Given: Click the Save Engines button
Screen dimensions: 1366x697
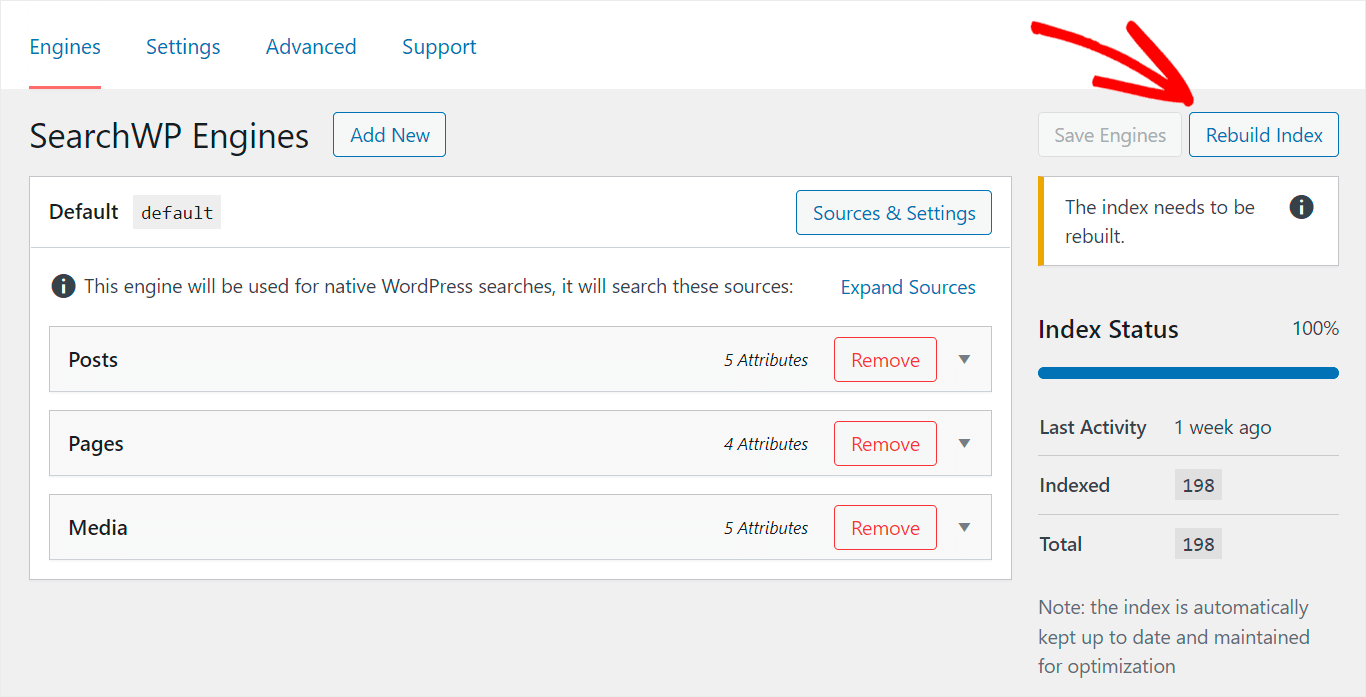Looking at the screenshot, I should pyautogui.click(x=1110, y=135).
